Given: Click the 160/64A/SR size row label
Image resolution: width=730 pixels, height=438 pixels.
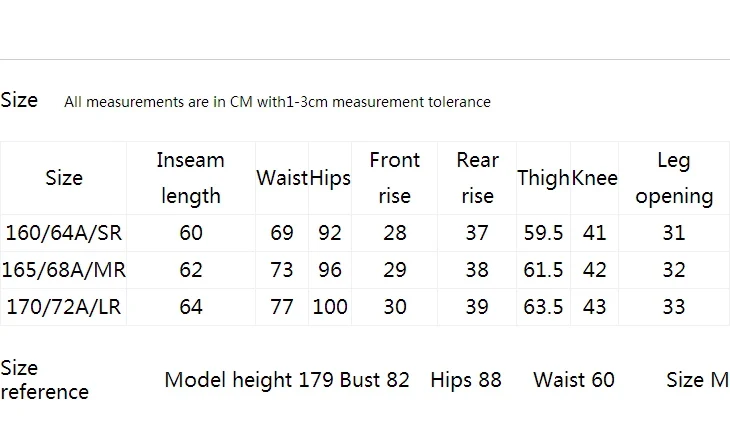Looking at the screenshot, I should click(x=63, y=233).
